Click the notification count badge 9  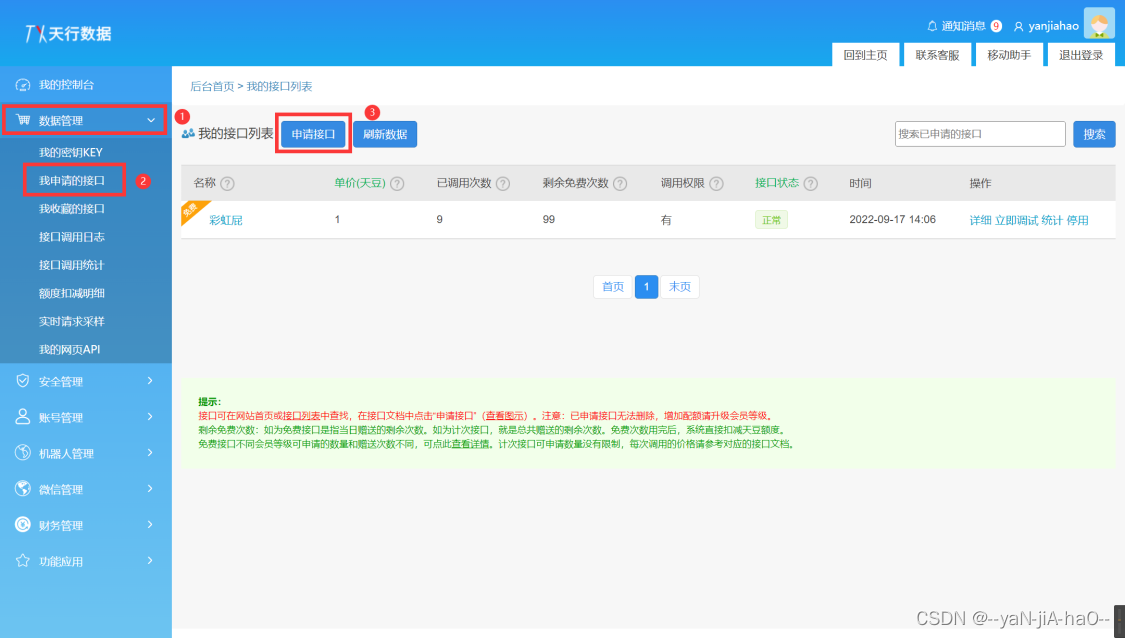(996, 26)
